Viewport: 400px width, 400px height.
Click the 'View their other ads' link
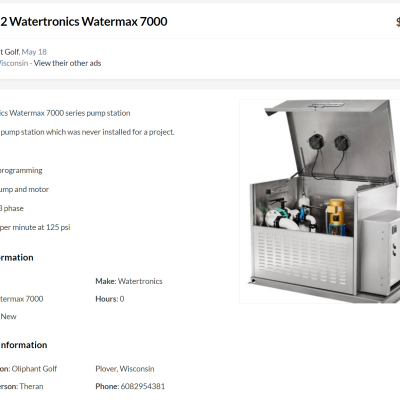pos(67,63)
